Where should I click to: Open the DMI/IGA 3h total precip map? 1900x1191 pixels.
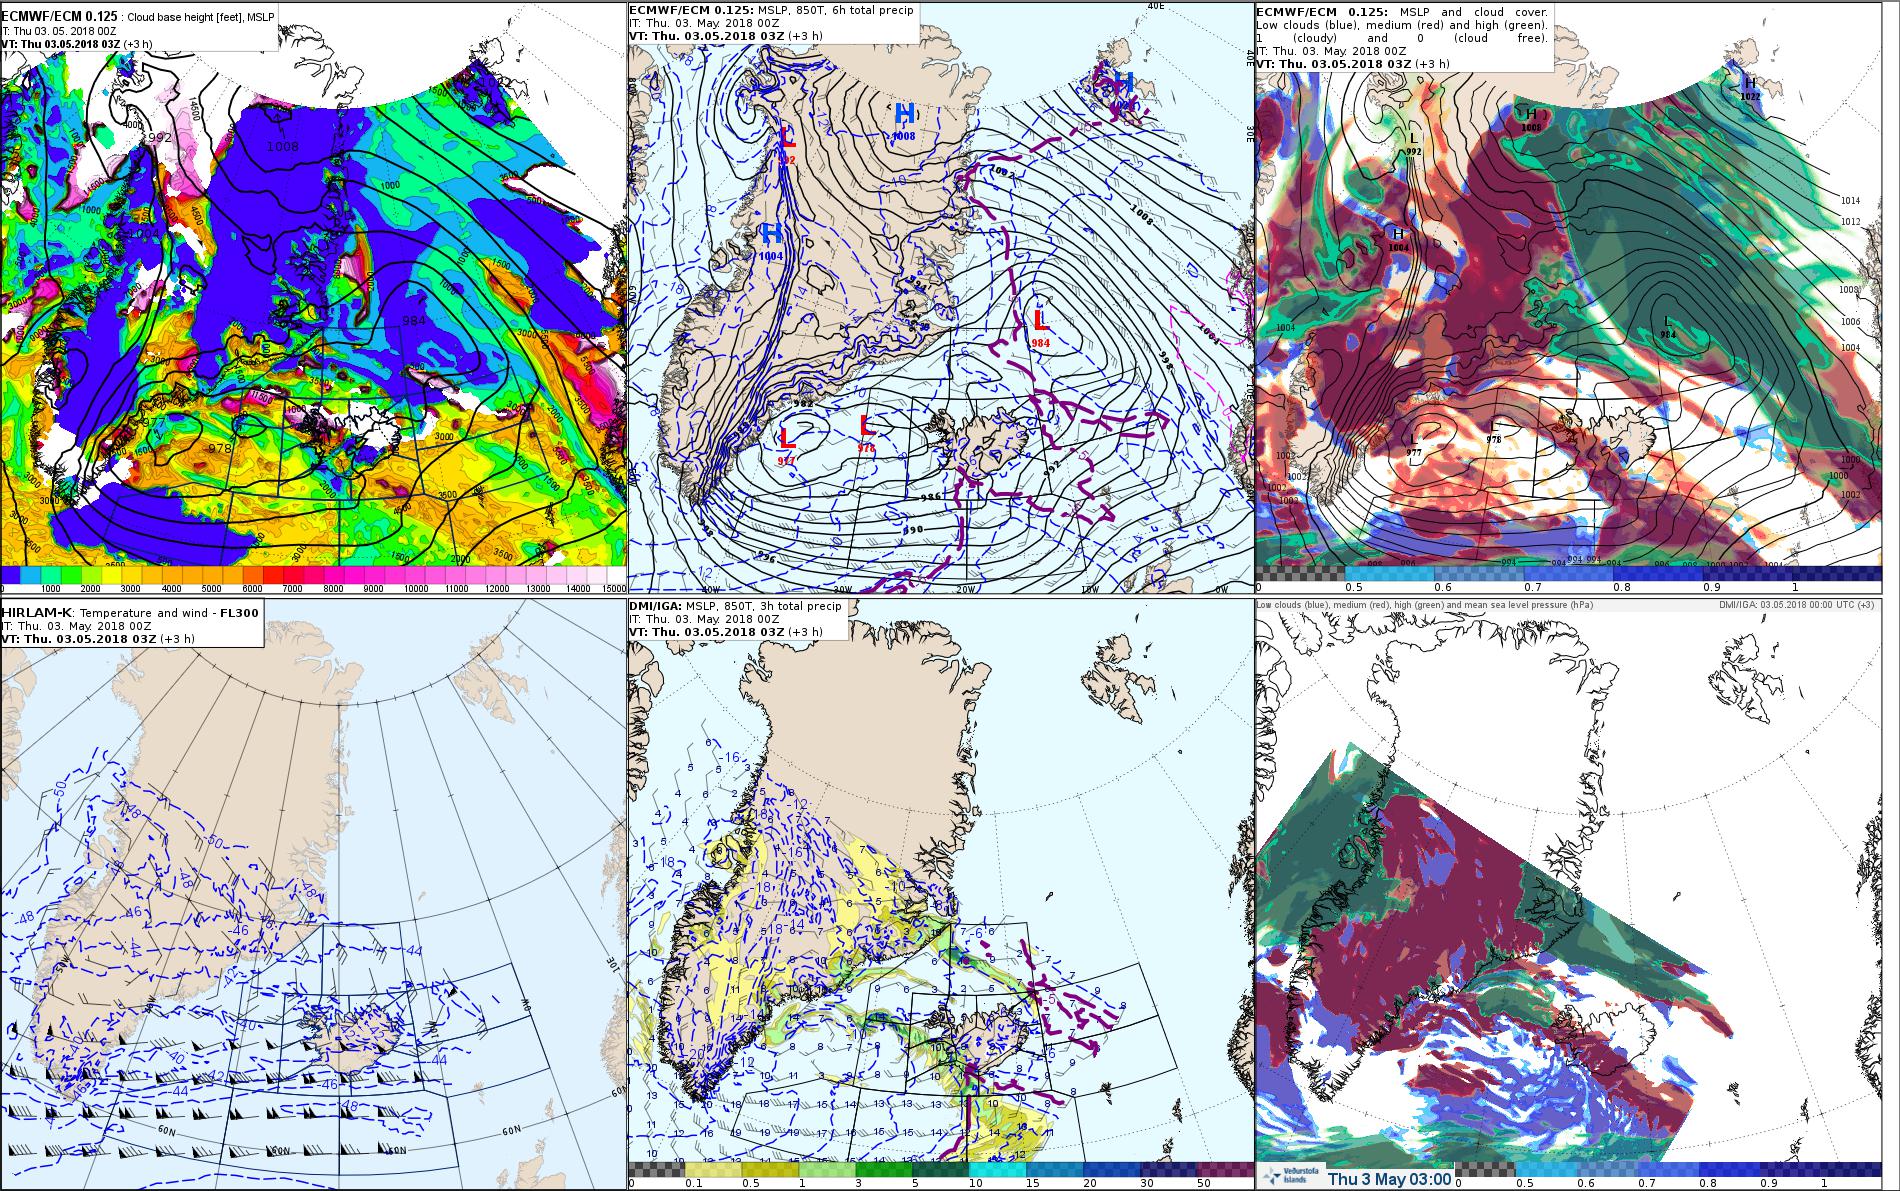click(940, 895)
